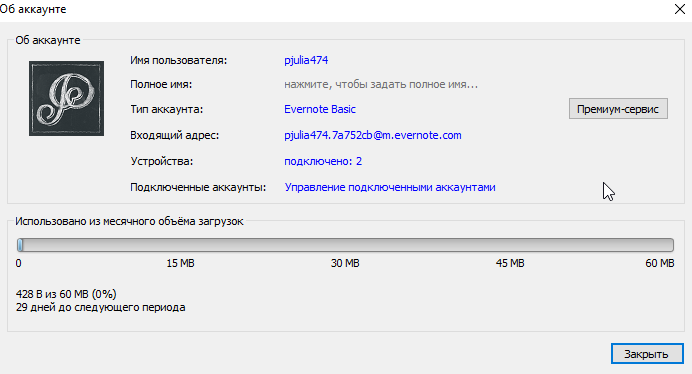Click the '60 MB' scale label
This screenshot has height=374, width=692.
(660, 263)
